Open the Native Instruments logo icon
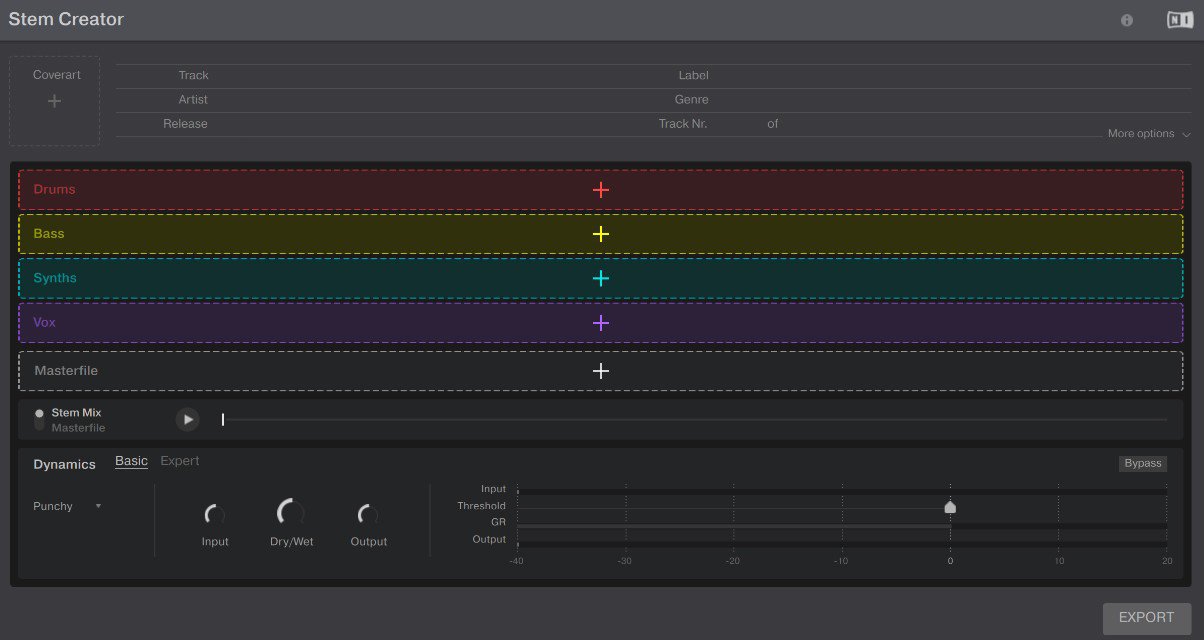 tap(1178, 20)
